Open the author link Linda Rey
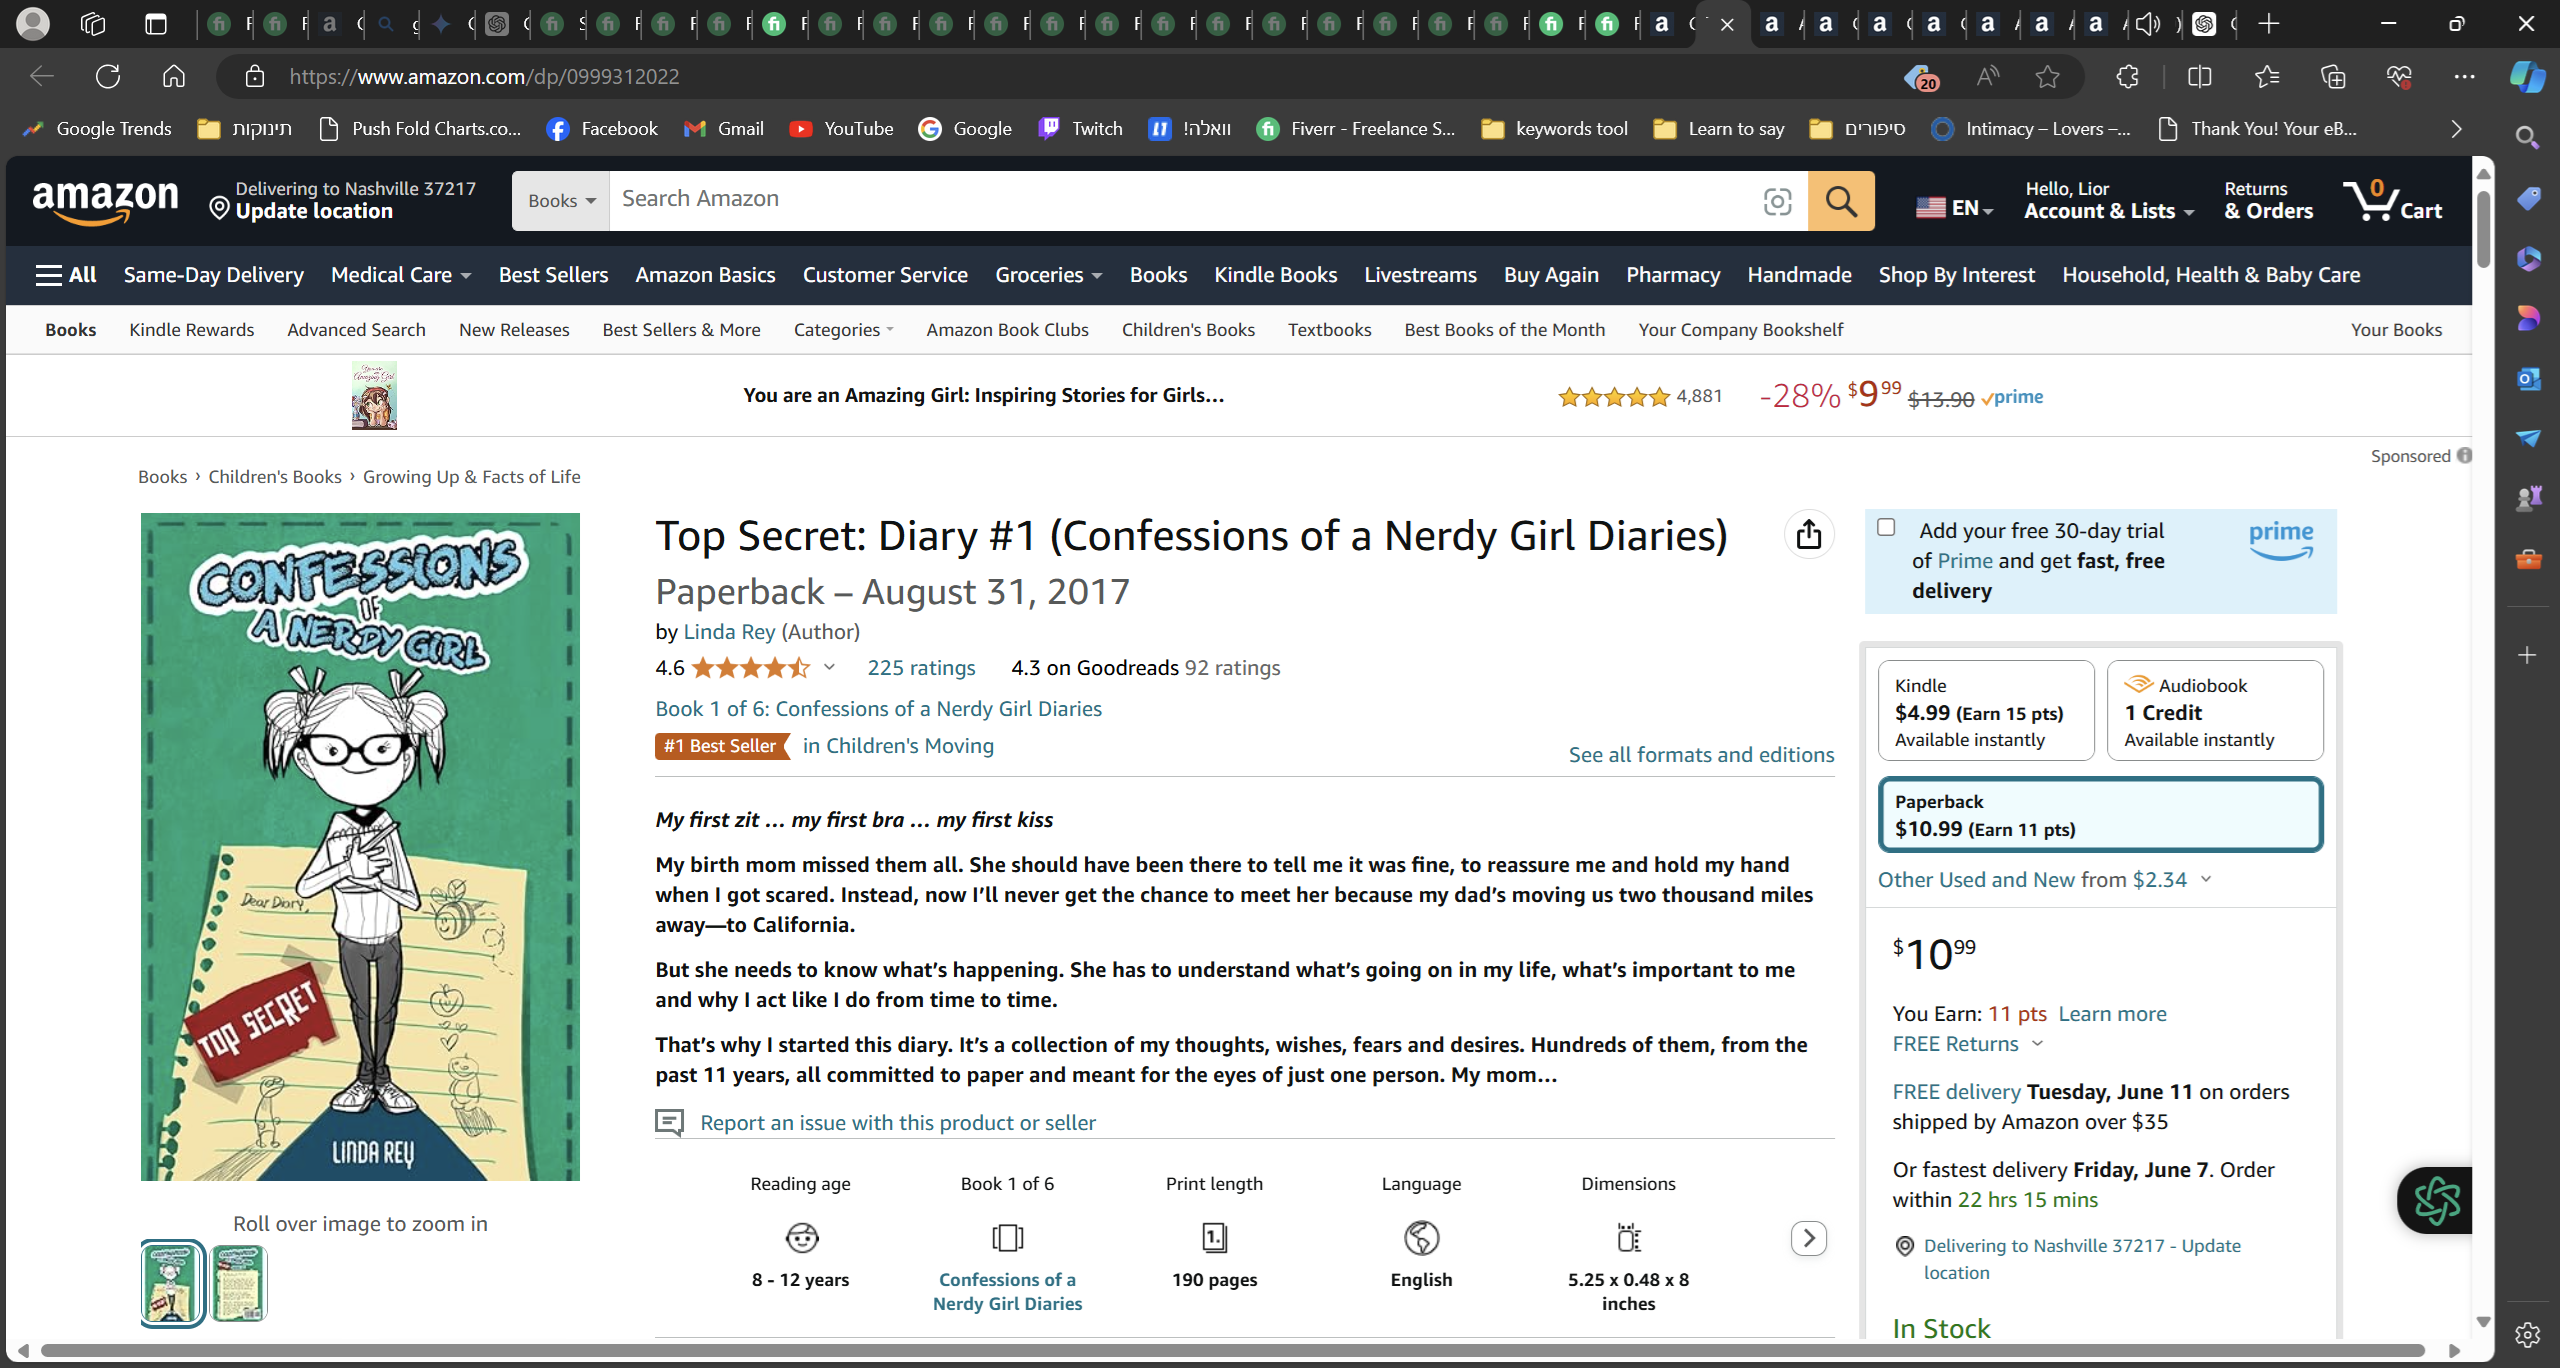The height and width of the screenshot is (1368, 2560). (x=729, y=632)
